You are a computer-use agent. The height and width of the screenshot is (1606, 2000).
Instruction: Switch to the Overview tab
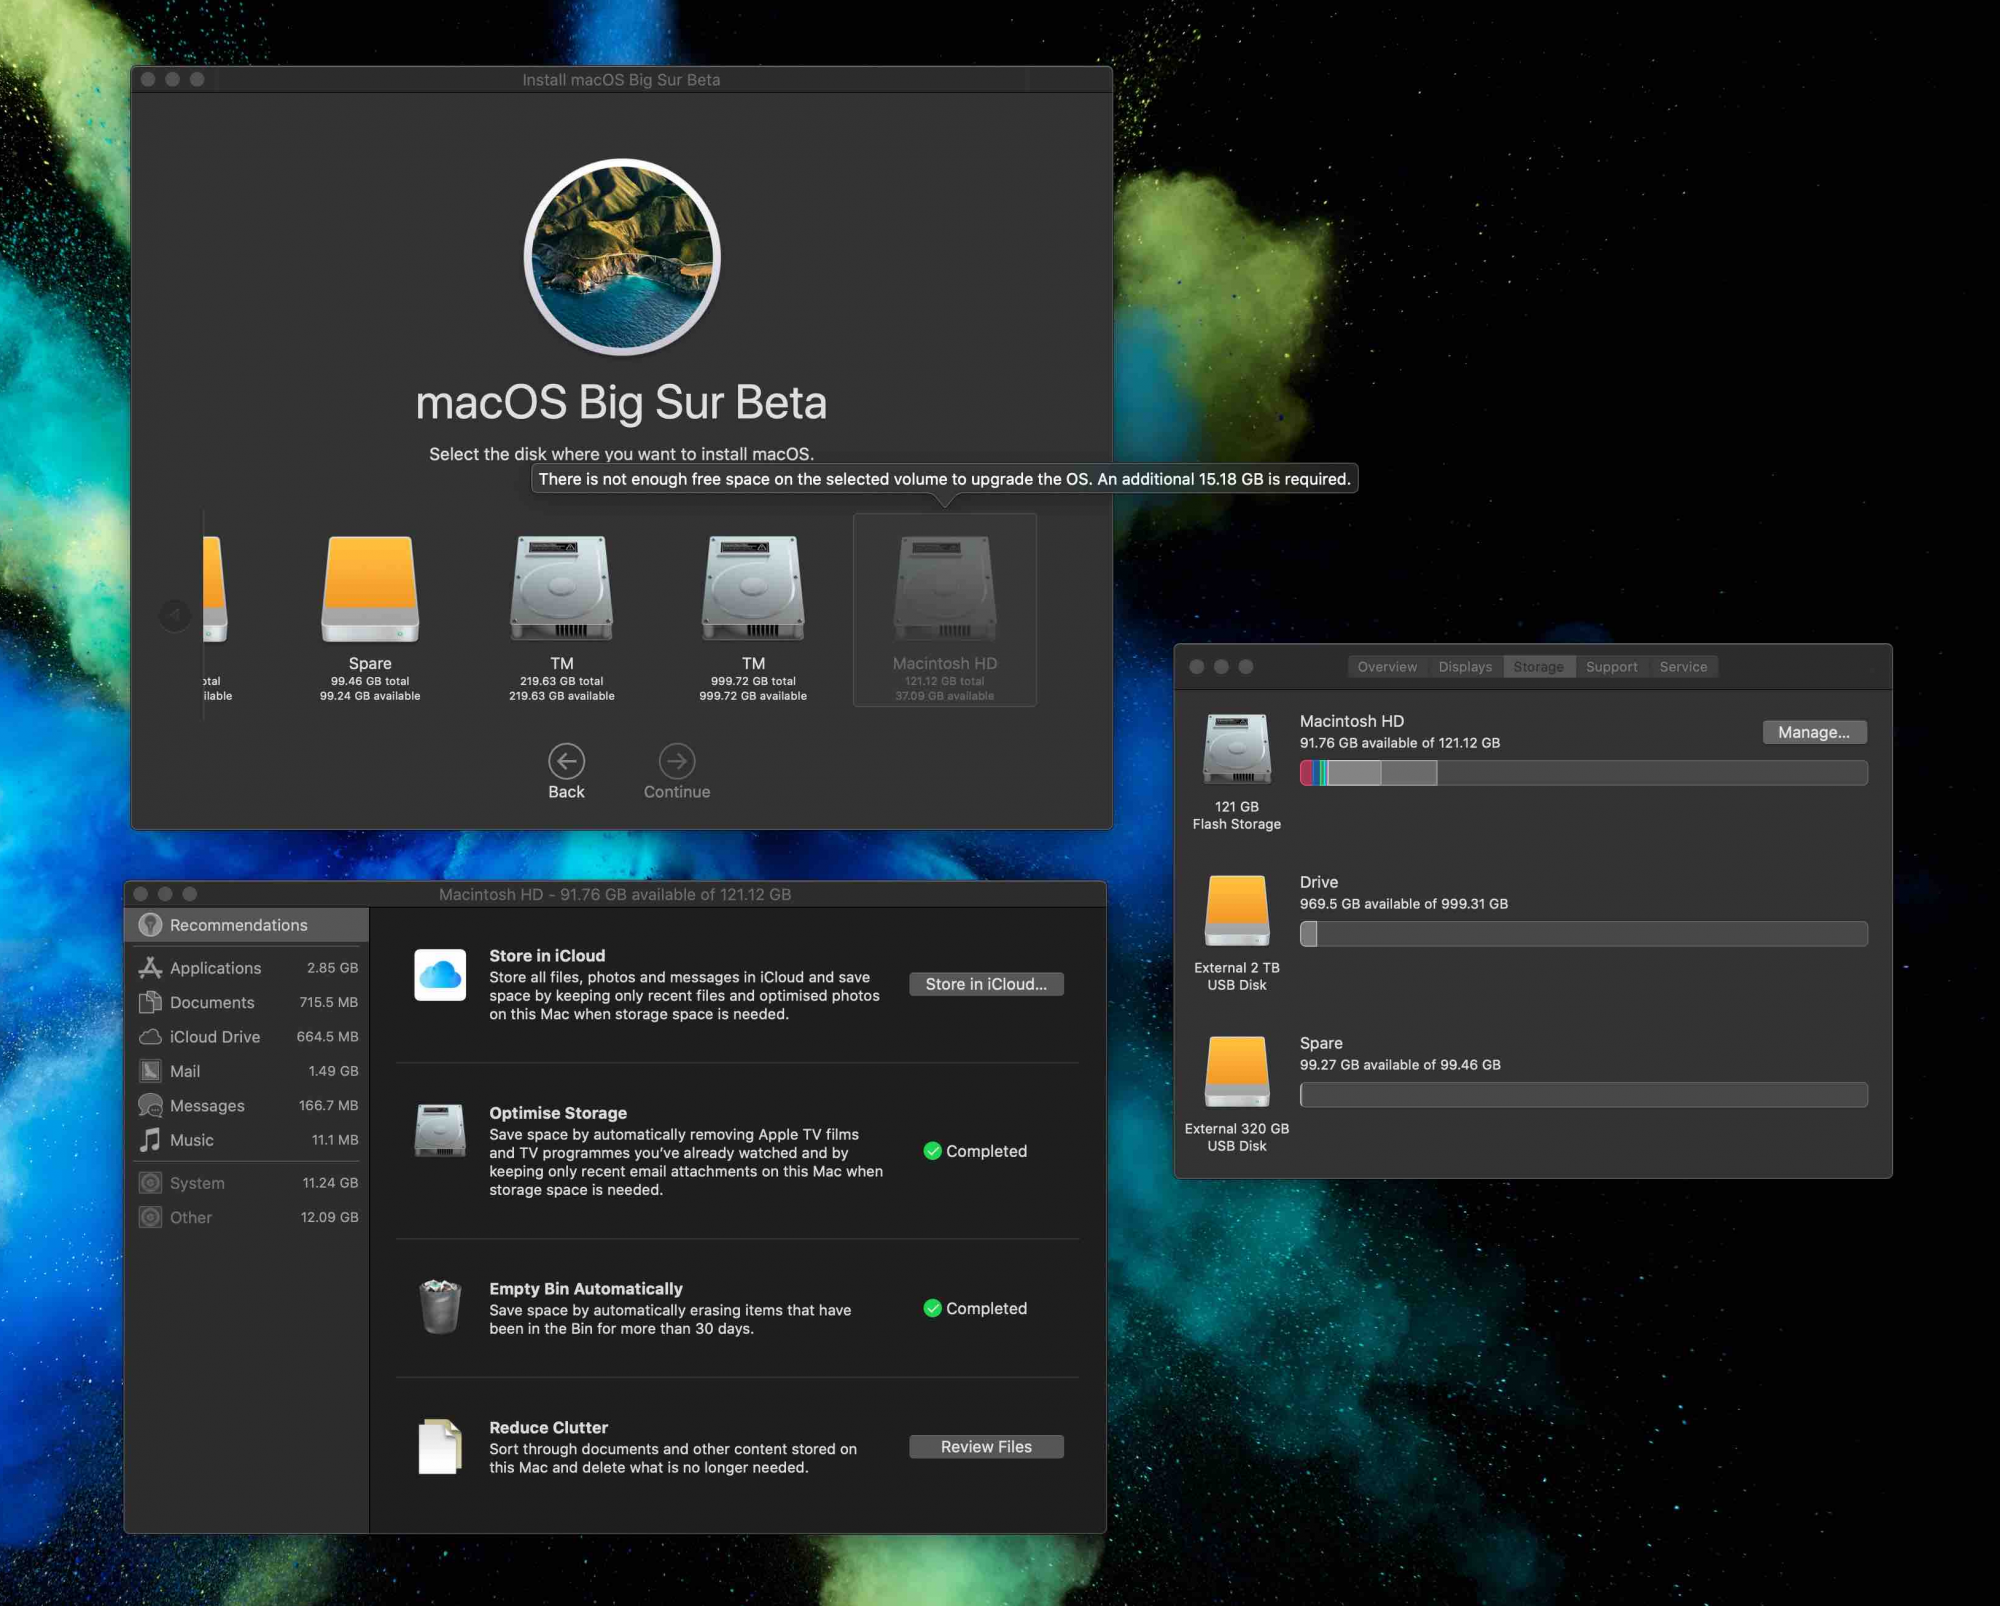(x=1387, y=667)
